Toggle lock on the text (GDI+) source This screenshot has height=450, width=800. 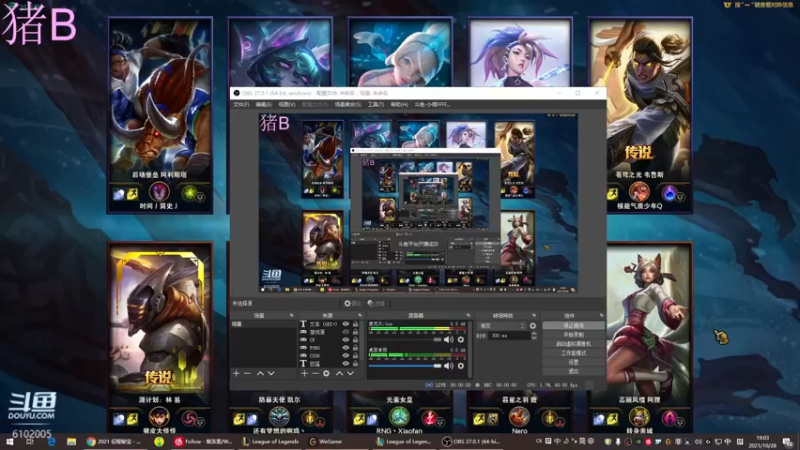[x=356, y=324]
